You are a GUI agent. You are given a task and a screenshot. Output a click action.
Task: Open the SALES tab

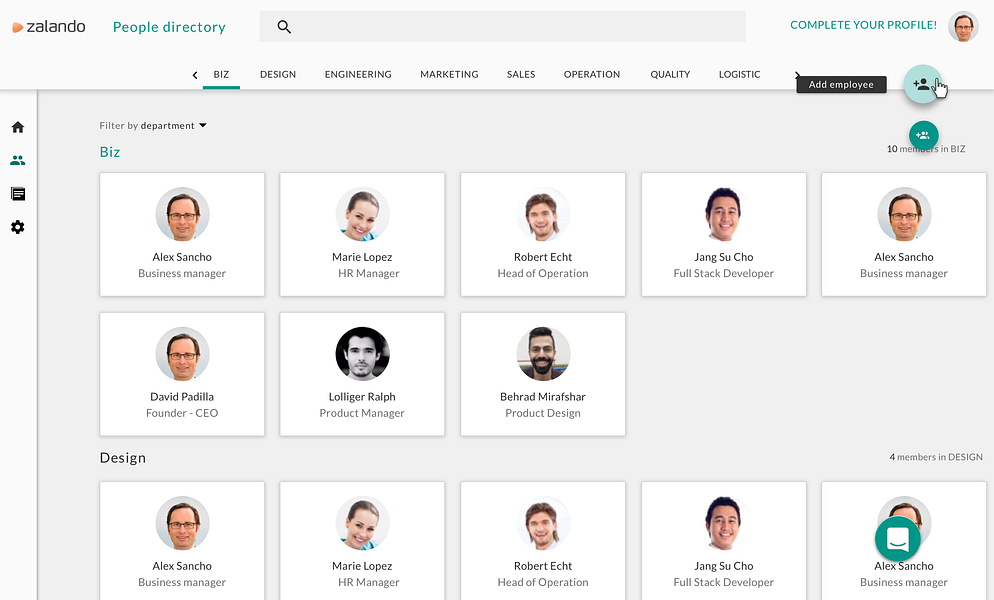pyautogui.click(x=521, y=74)
